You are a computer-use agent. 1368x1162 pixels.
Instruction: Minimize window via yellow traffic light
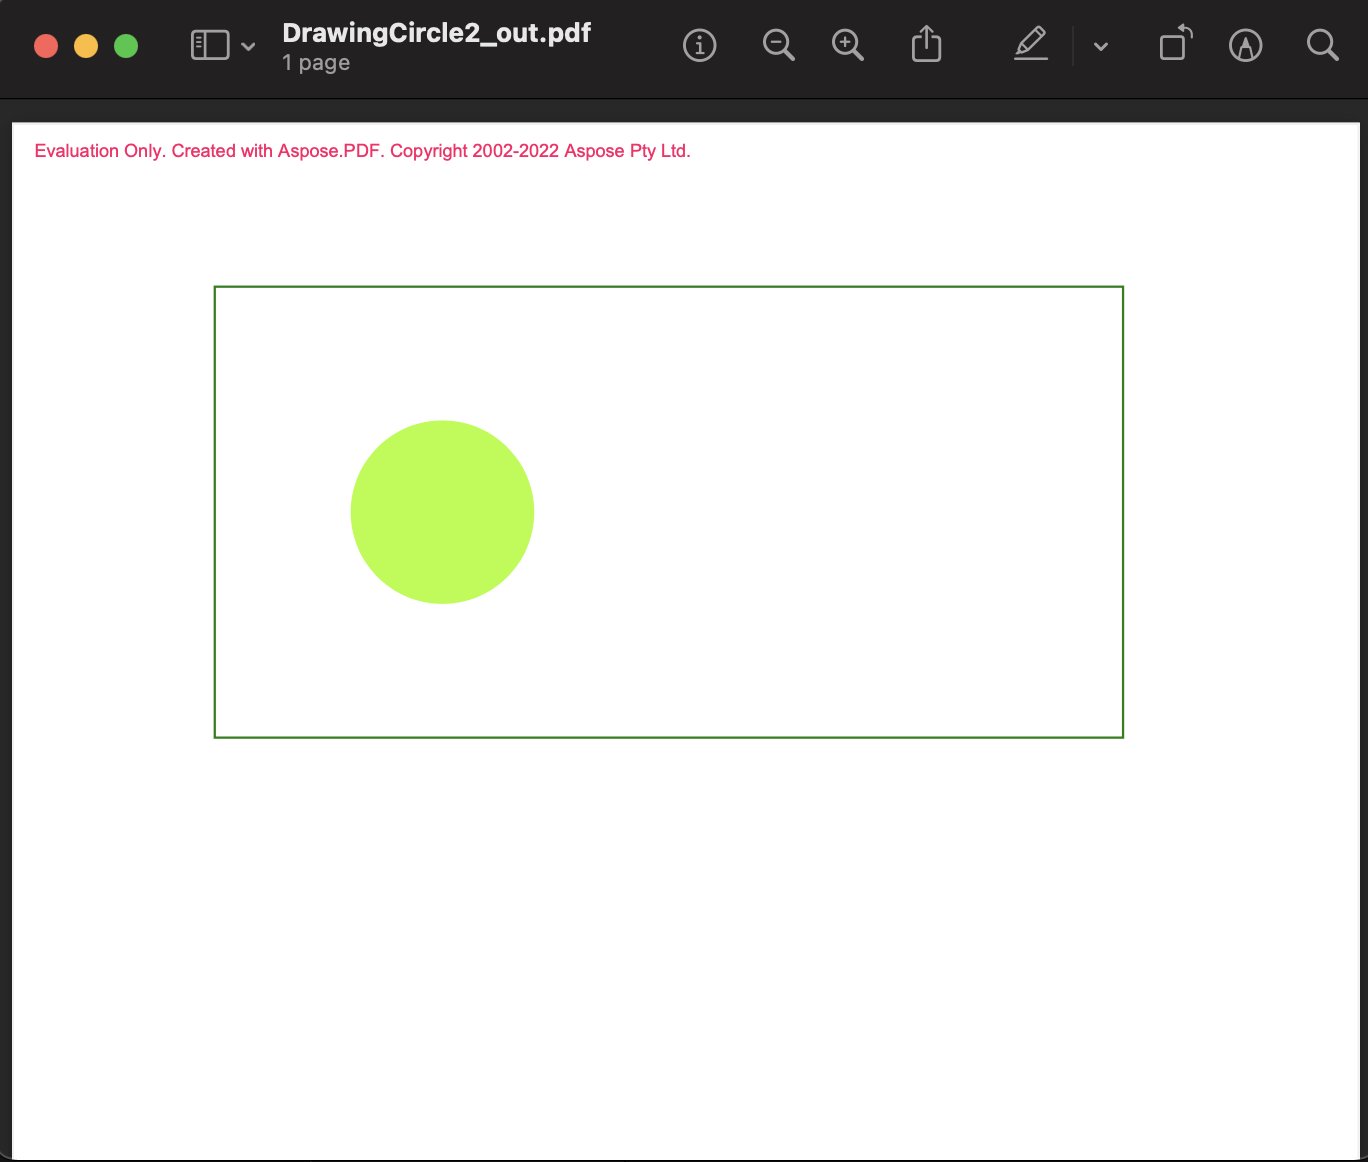click(85, 45)
